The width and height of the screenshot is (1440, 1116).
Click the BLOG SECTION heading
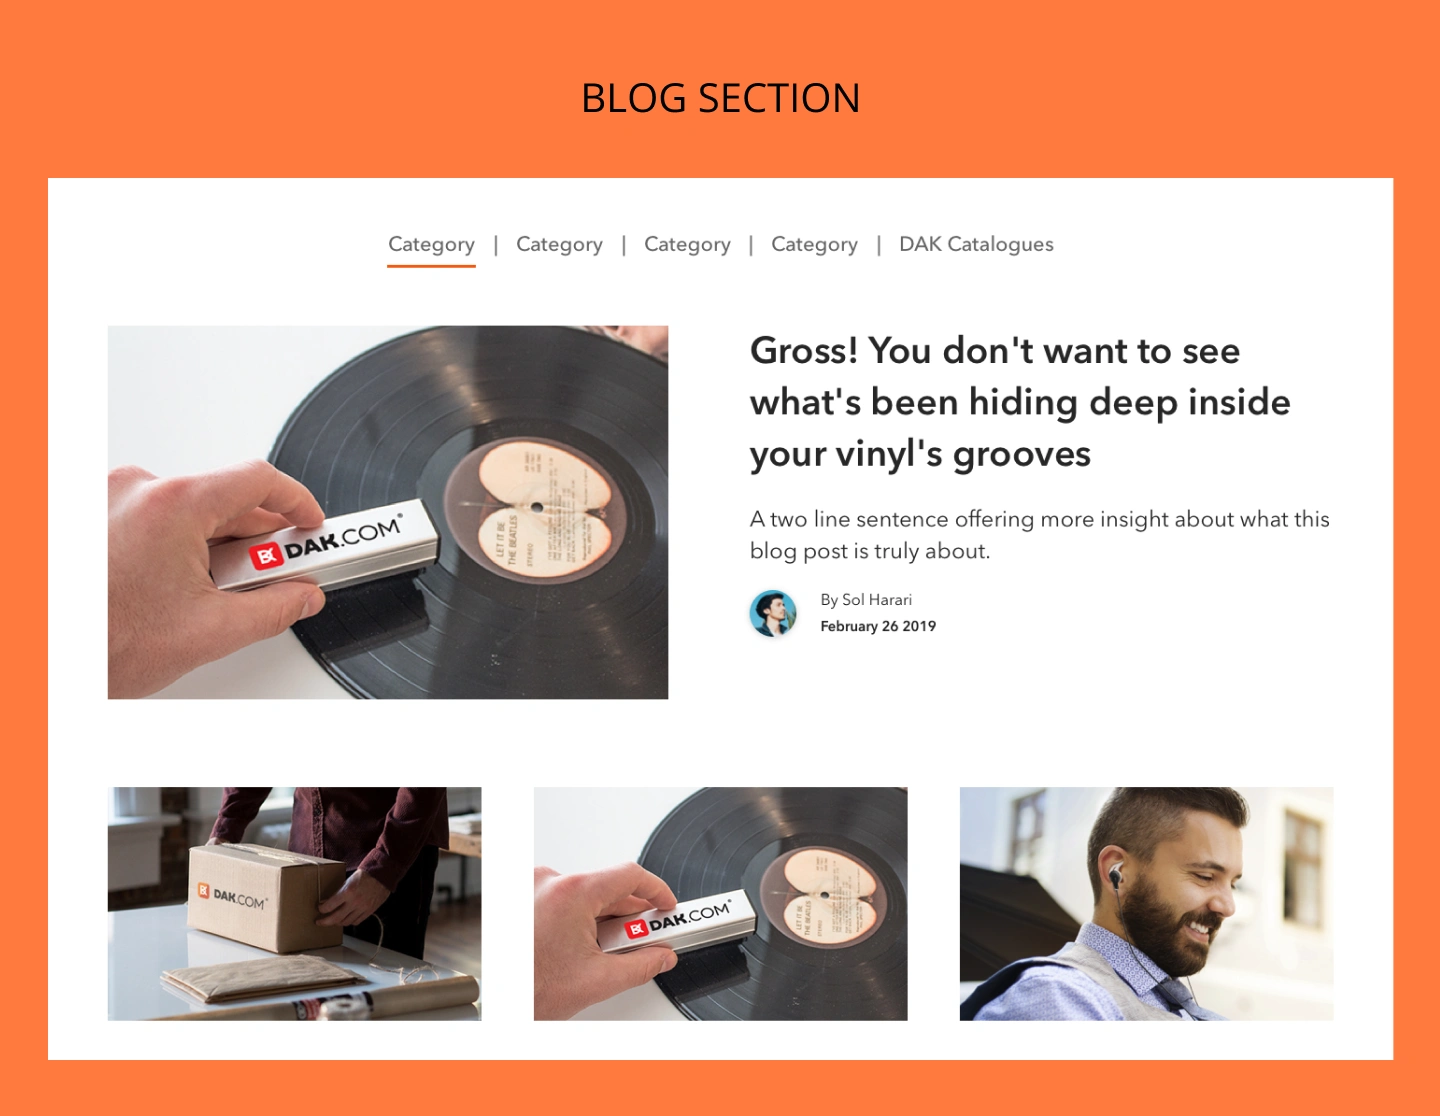click(x=720, y=98)
